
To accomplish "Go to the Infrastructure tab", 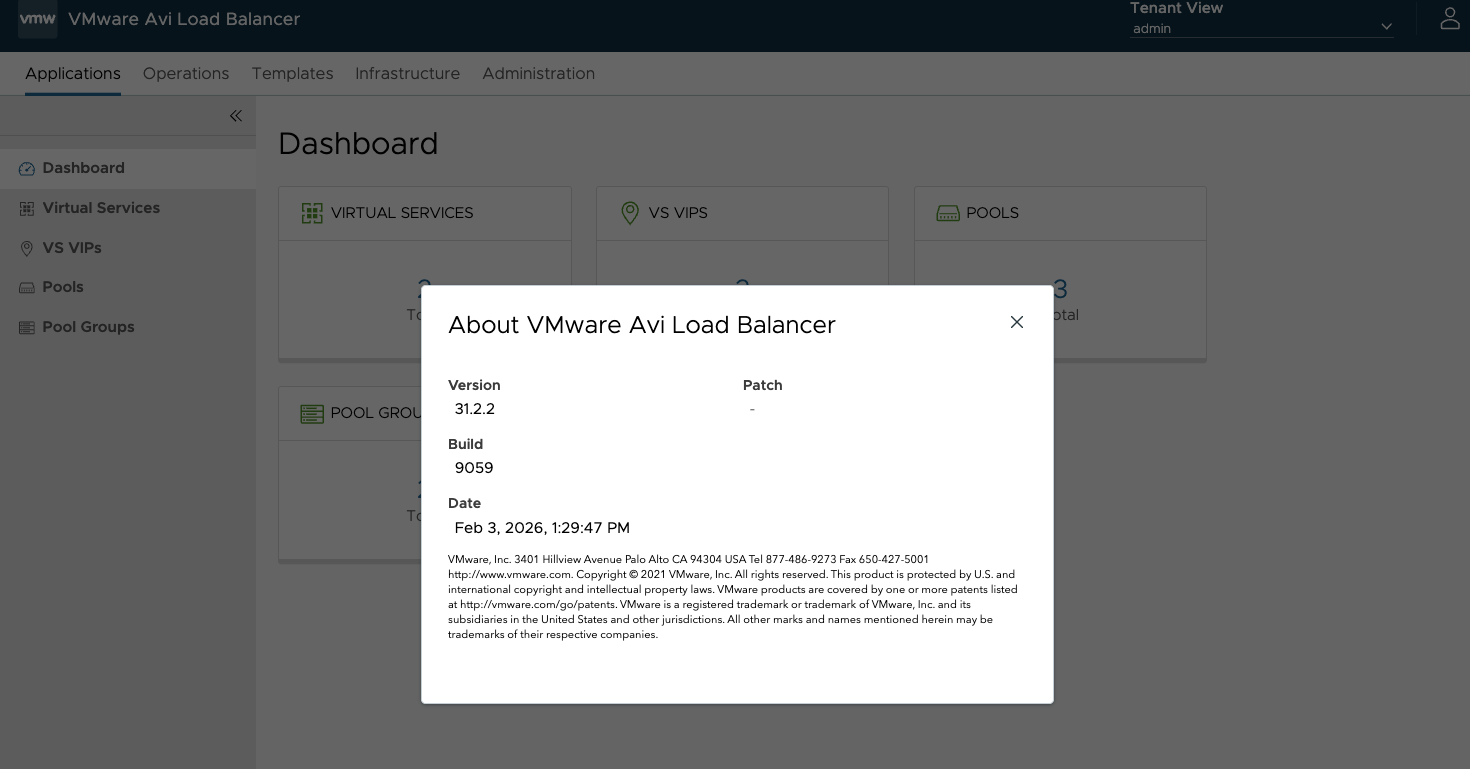I will pos(407,73).
